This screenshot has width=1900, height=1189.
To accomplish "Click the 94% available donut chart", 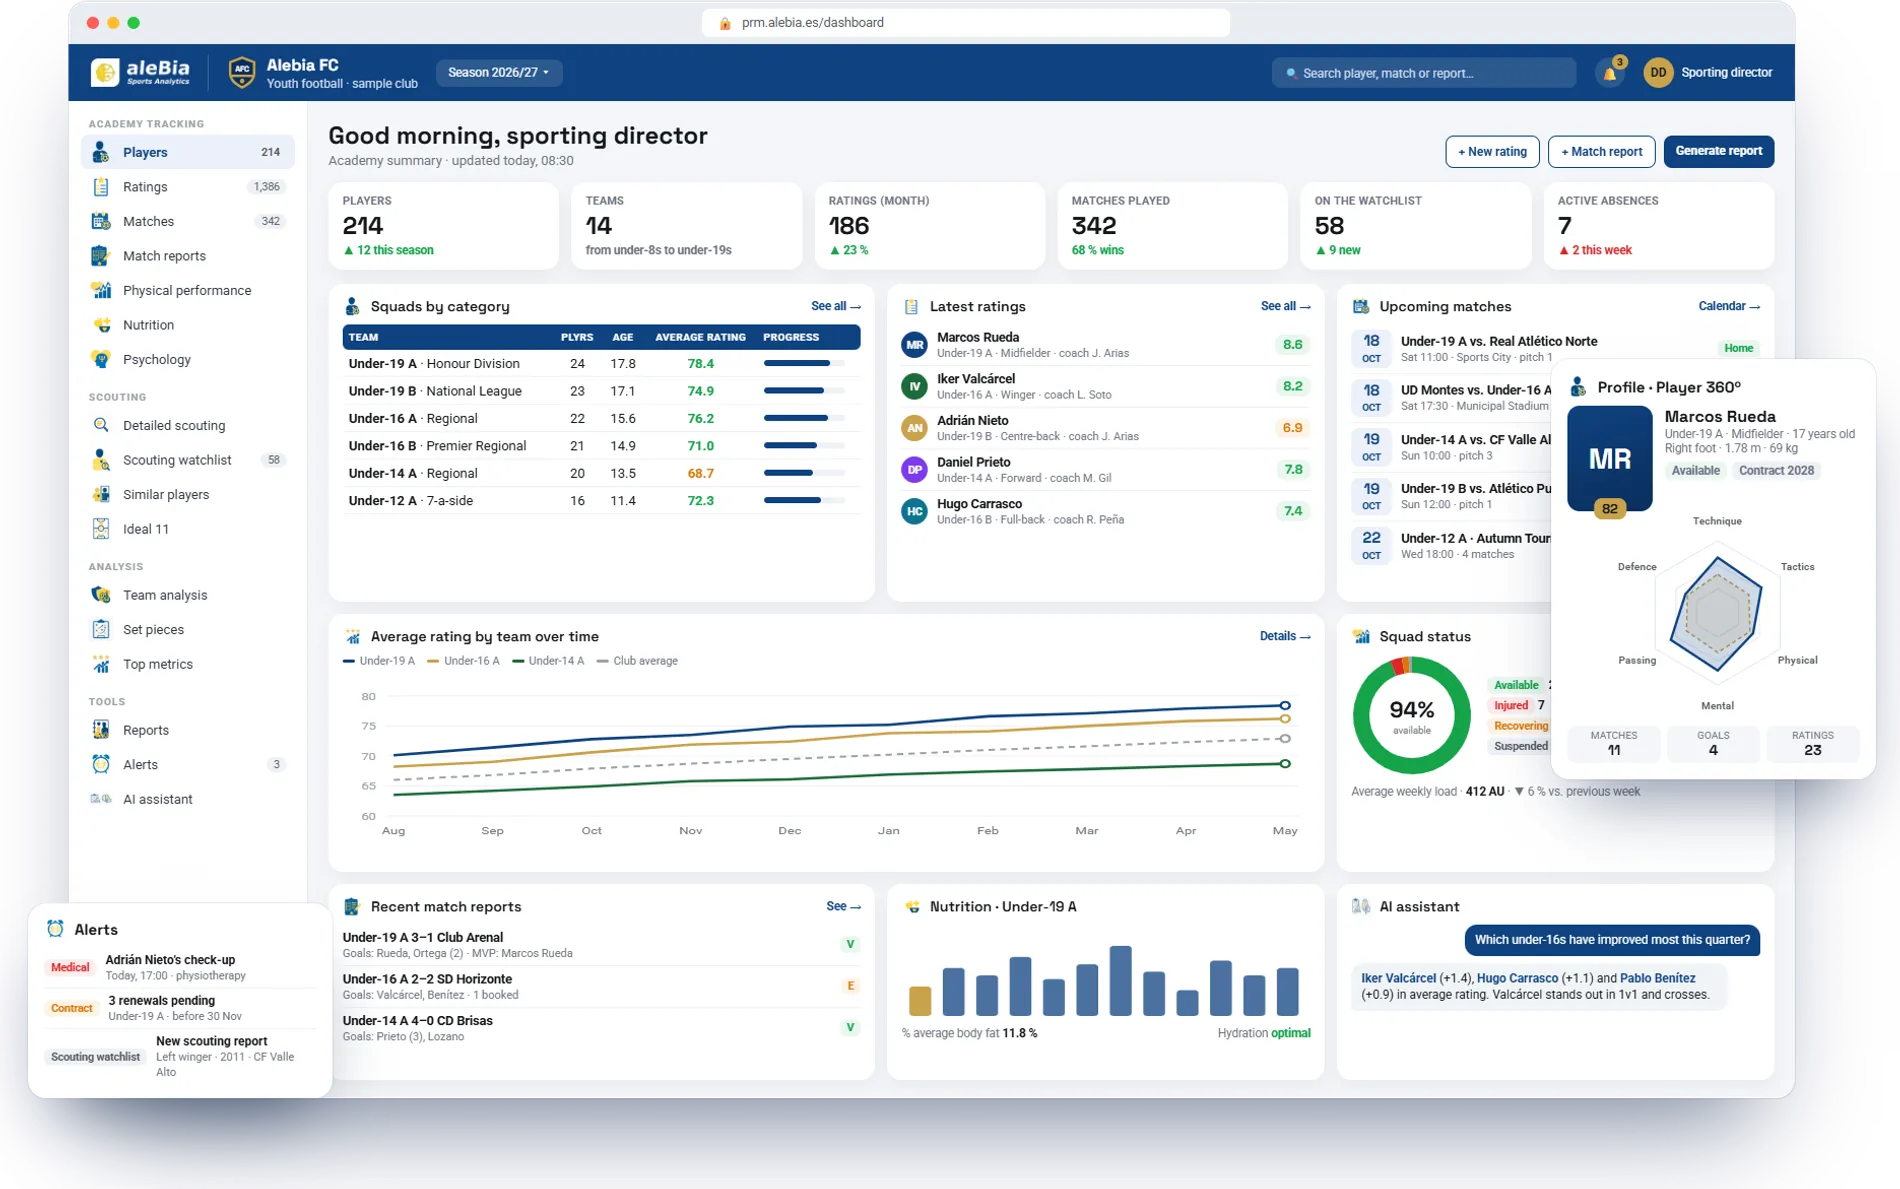I will [1411, 715].
